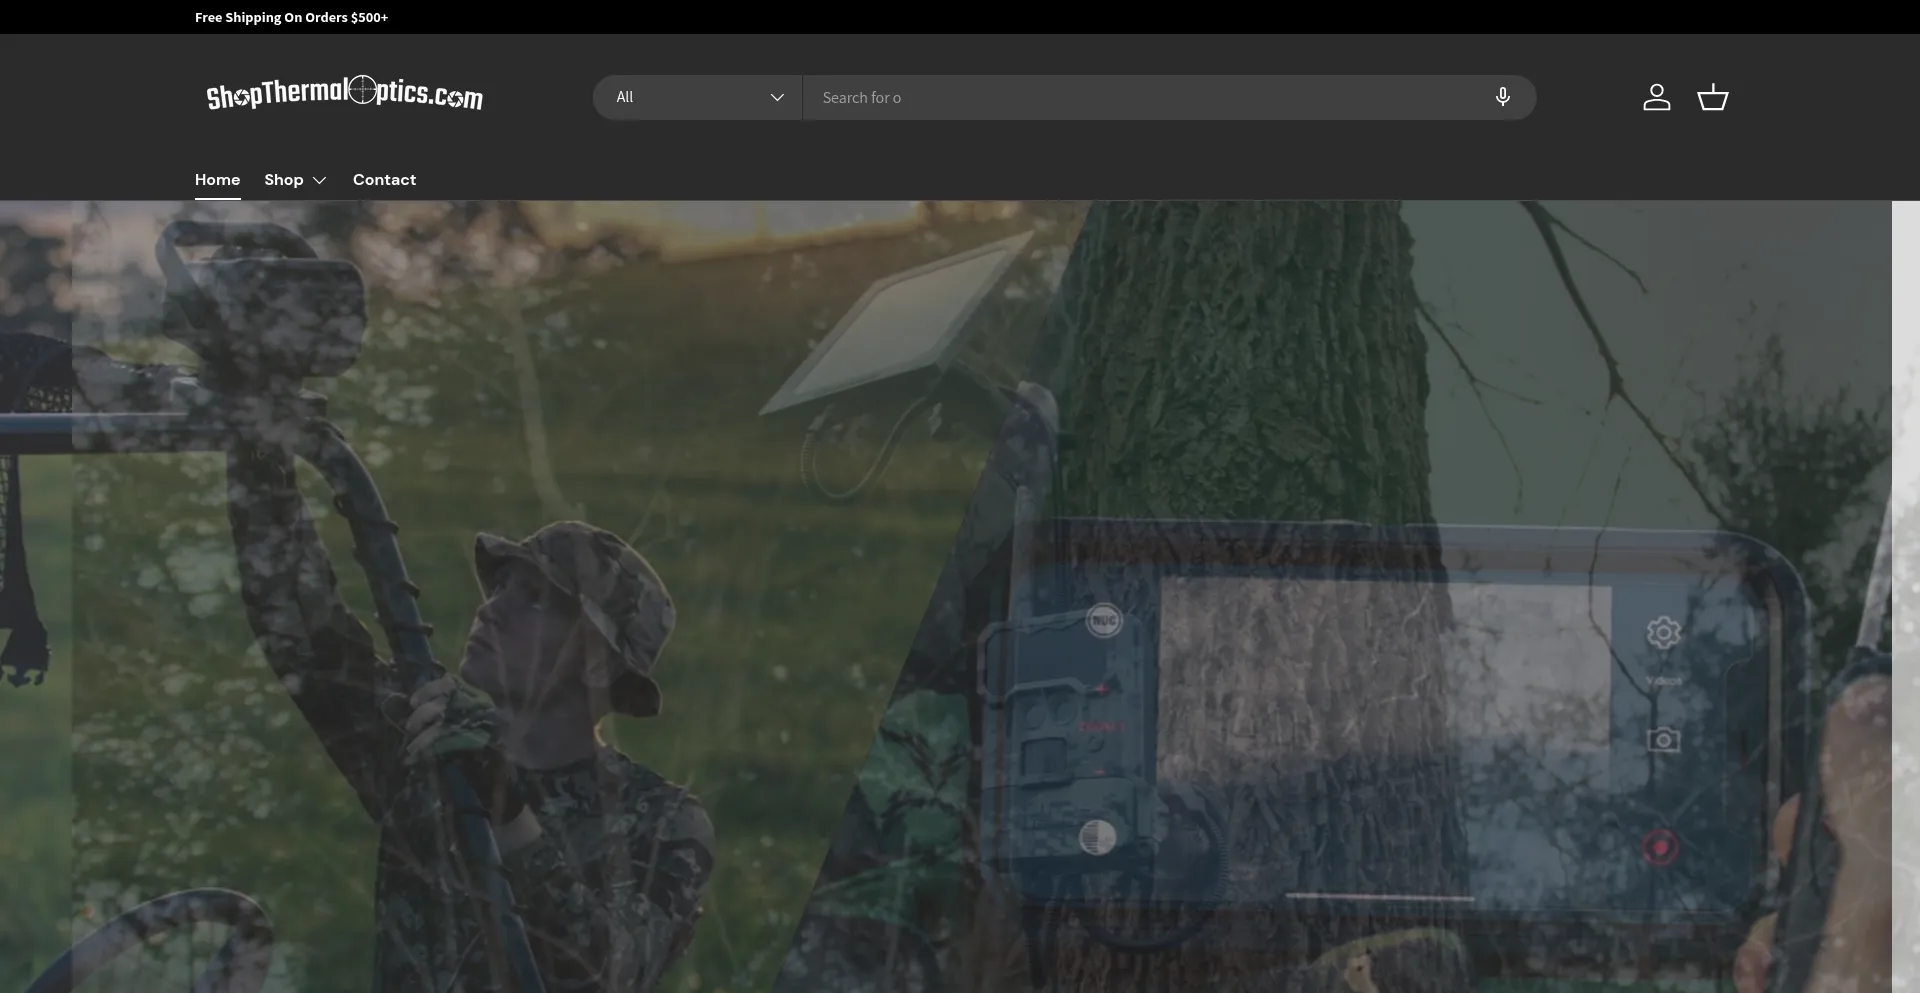
Task: Click the camera icon in hero image
Action: [1663, 740]
